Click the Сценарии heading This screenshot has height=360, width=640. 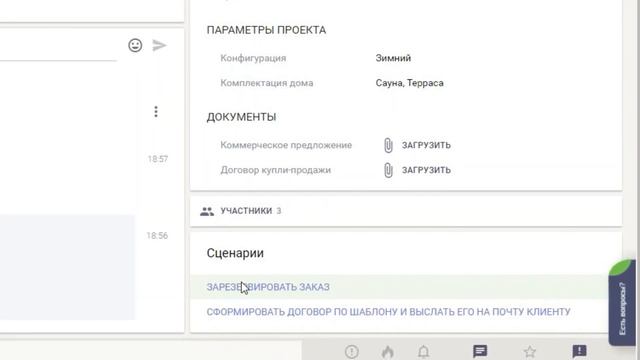point(235,253)
